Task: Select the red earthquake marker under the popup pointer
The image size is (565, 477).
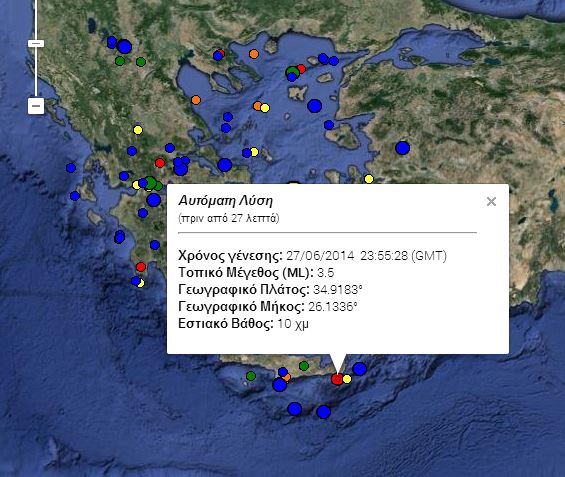Action: click(337, 379)
